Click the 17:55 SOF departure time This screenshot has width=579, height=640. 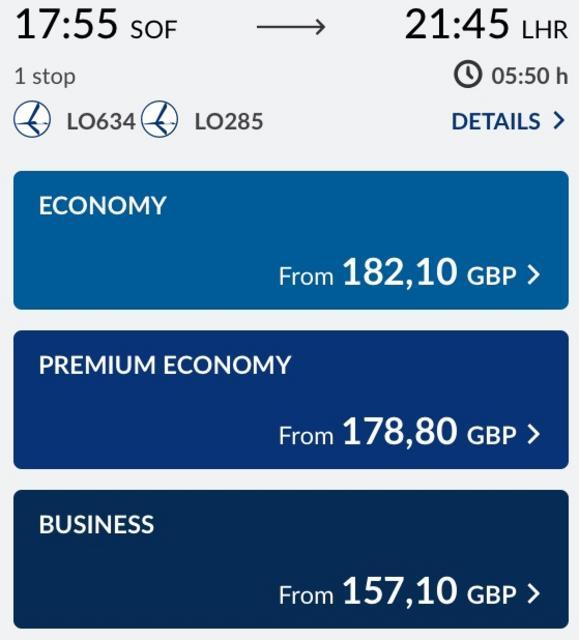coord(96,25)
